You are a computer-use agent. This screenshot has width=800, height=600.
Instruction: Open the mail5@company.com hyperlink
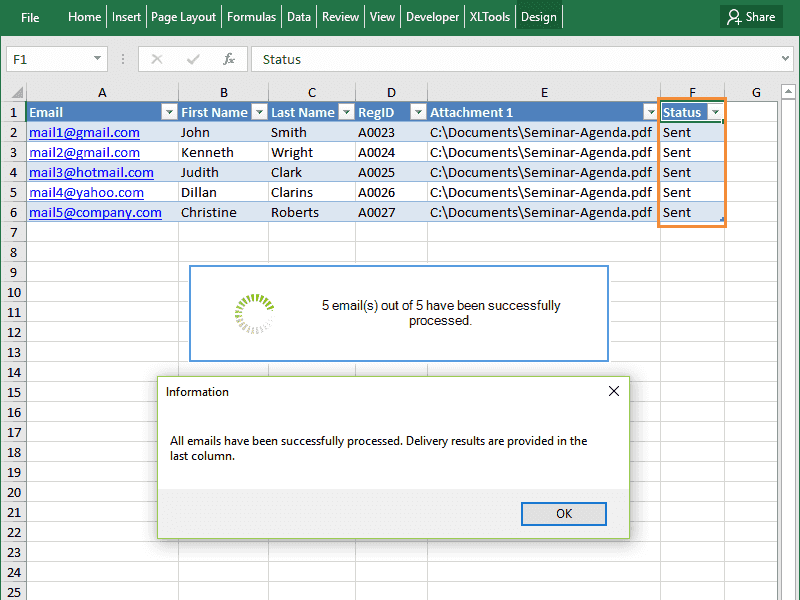95,212
